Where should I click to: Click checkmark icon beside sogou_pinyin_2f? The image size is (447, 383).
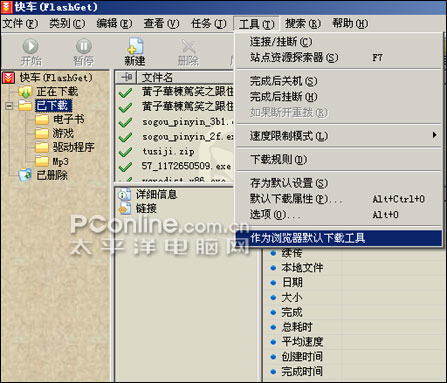tap(125, 137)
